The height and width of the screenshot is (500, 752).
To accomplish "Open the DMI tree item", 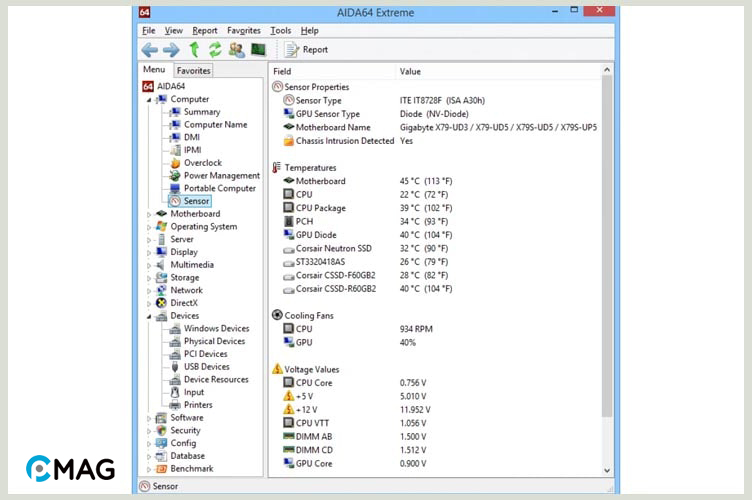I will pos(191,137).
